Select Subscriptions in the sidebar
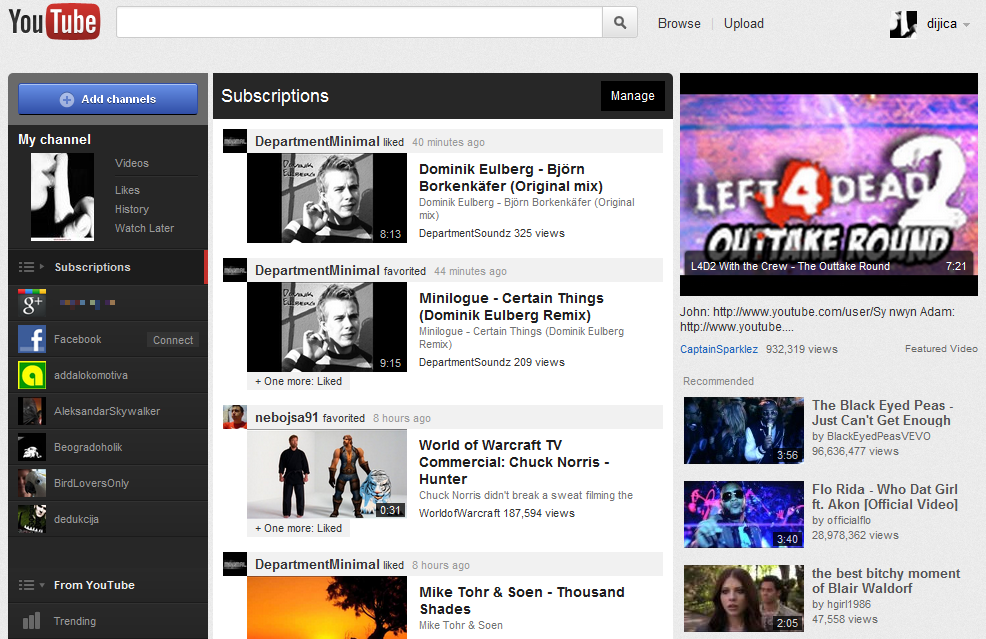Image resolution: width=986 pixels, height=639 pixels. [x=92, y=267]
